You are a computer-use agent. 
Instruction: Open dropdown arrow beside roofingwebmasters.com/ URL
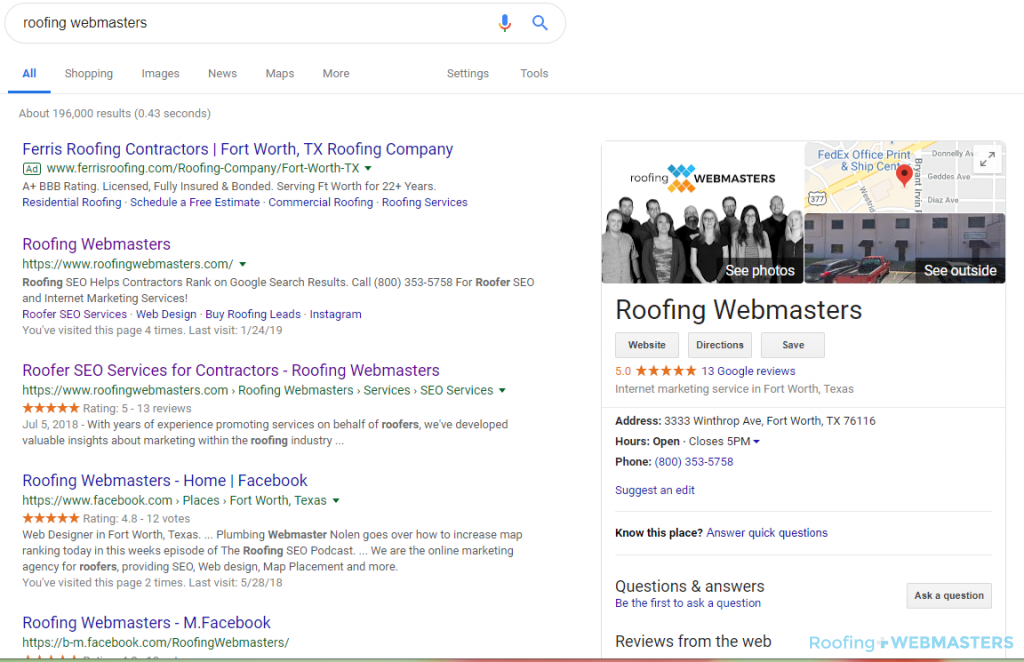pos(243,264)
